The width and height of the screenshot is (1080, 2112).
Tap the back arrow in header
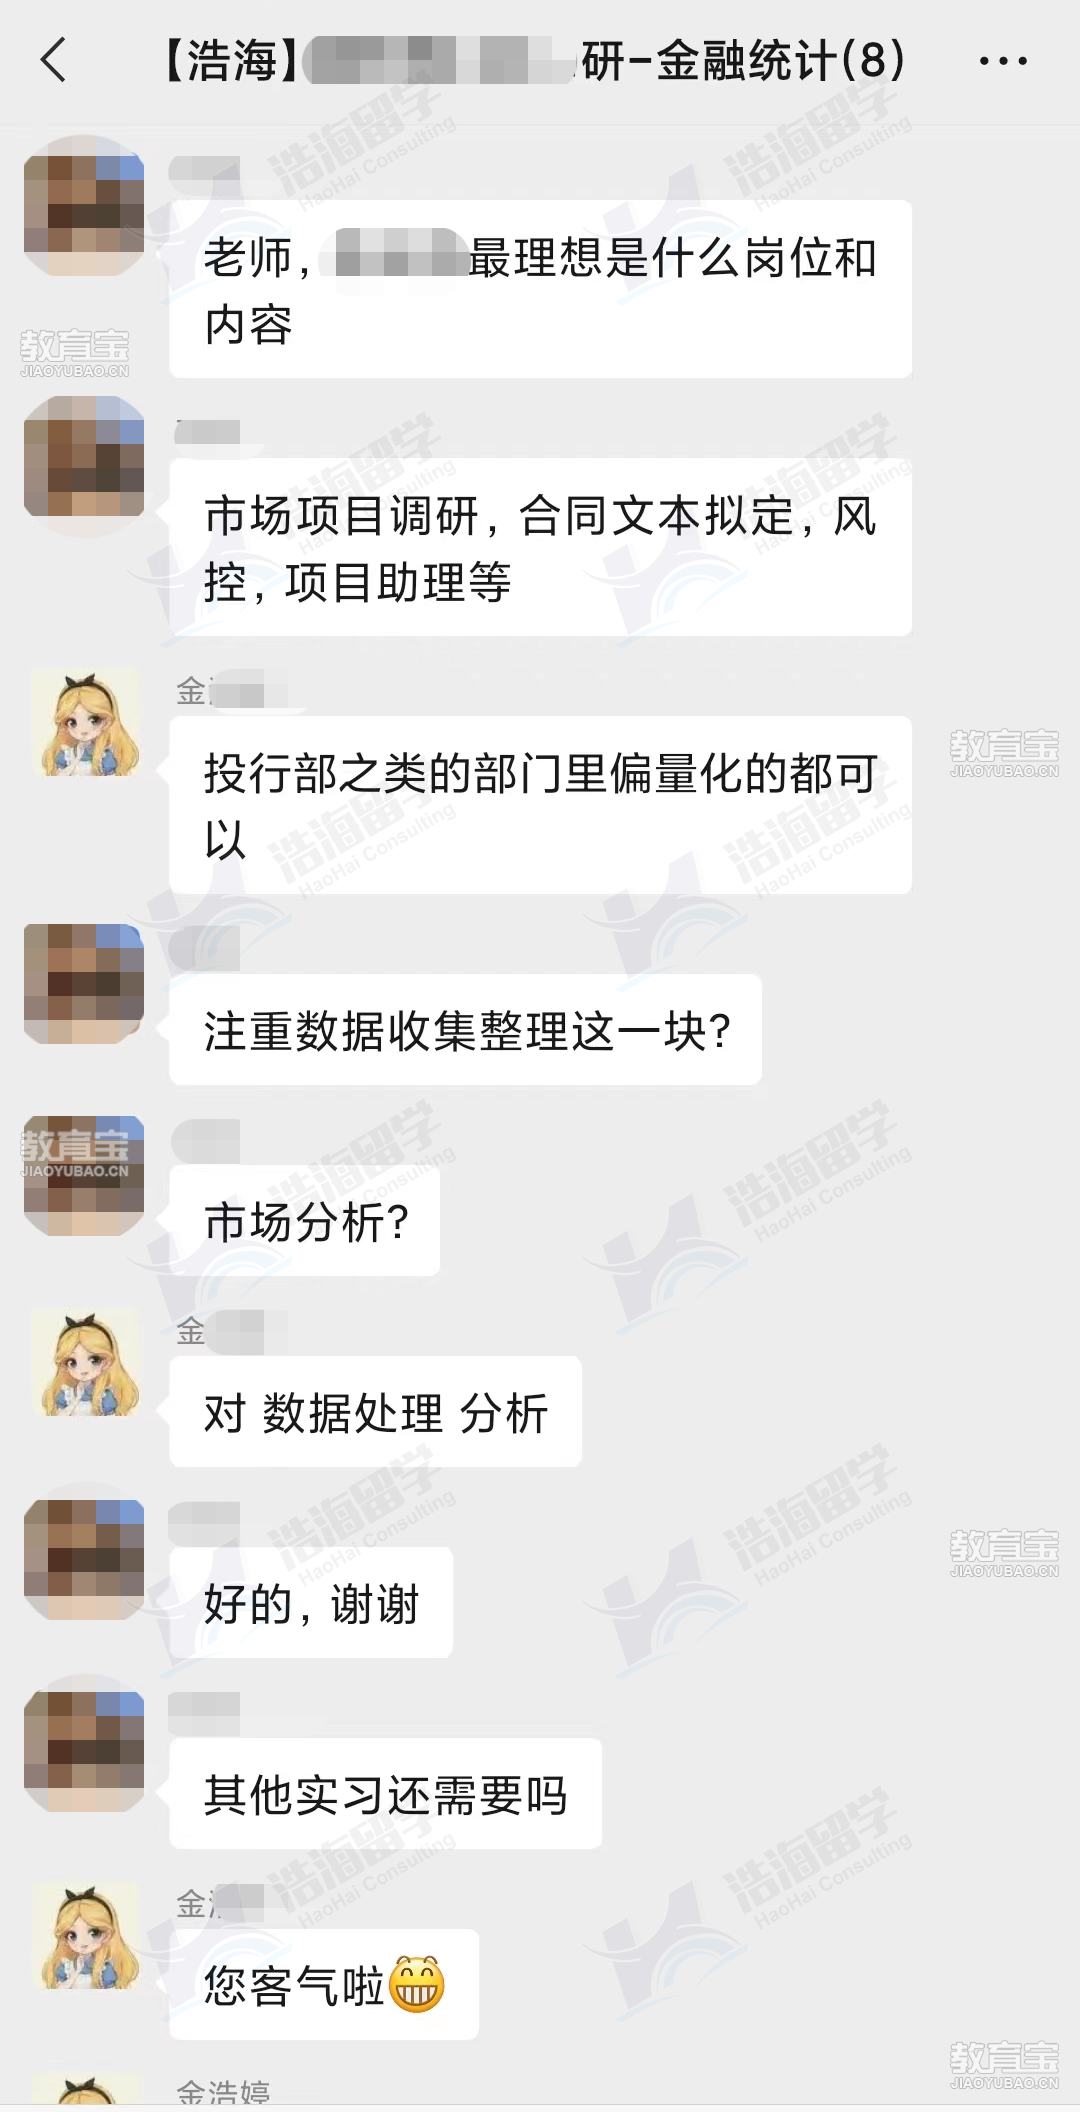pos(54,60)
